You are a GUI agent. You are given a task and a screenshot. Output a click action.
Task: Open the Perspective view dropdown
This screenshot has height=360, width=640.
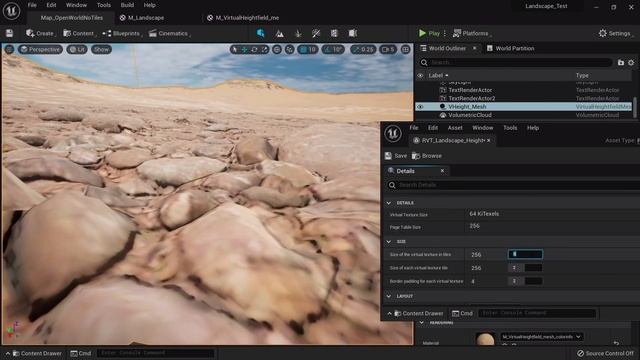[x=40, y=49]
